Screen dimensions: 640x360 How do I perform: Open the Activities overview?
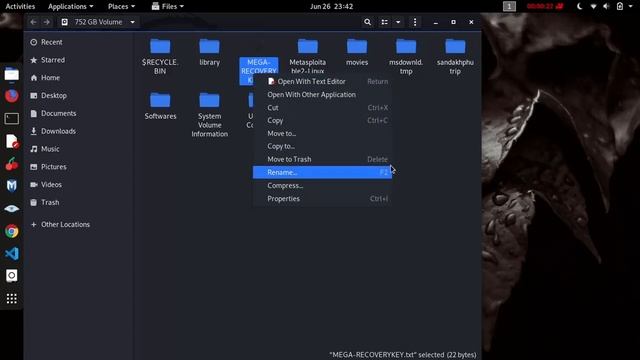tap(20, 6)
